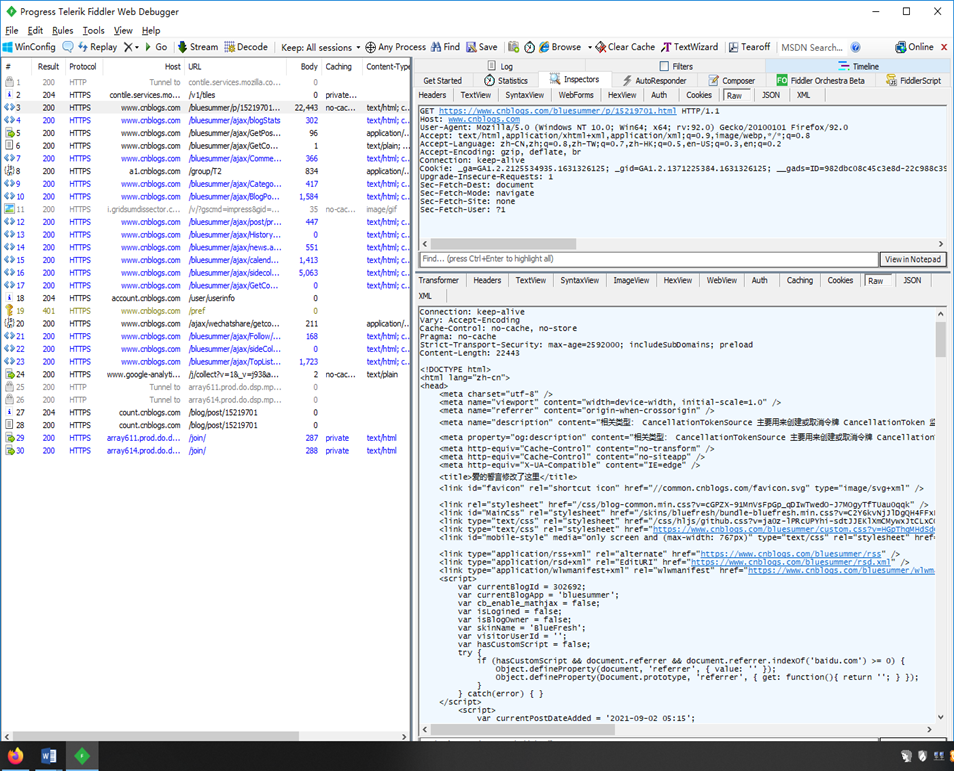
Task: Open the FiddlerScript tab
Action: tap(913, 80)
